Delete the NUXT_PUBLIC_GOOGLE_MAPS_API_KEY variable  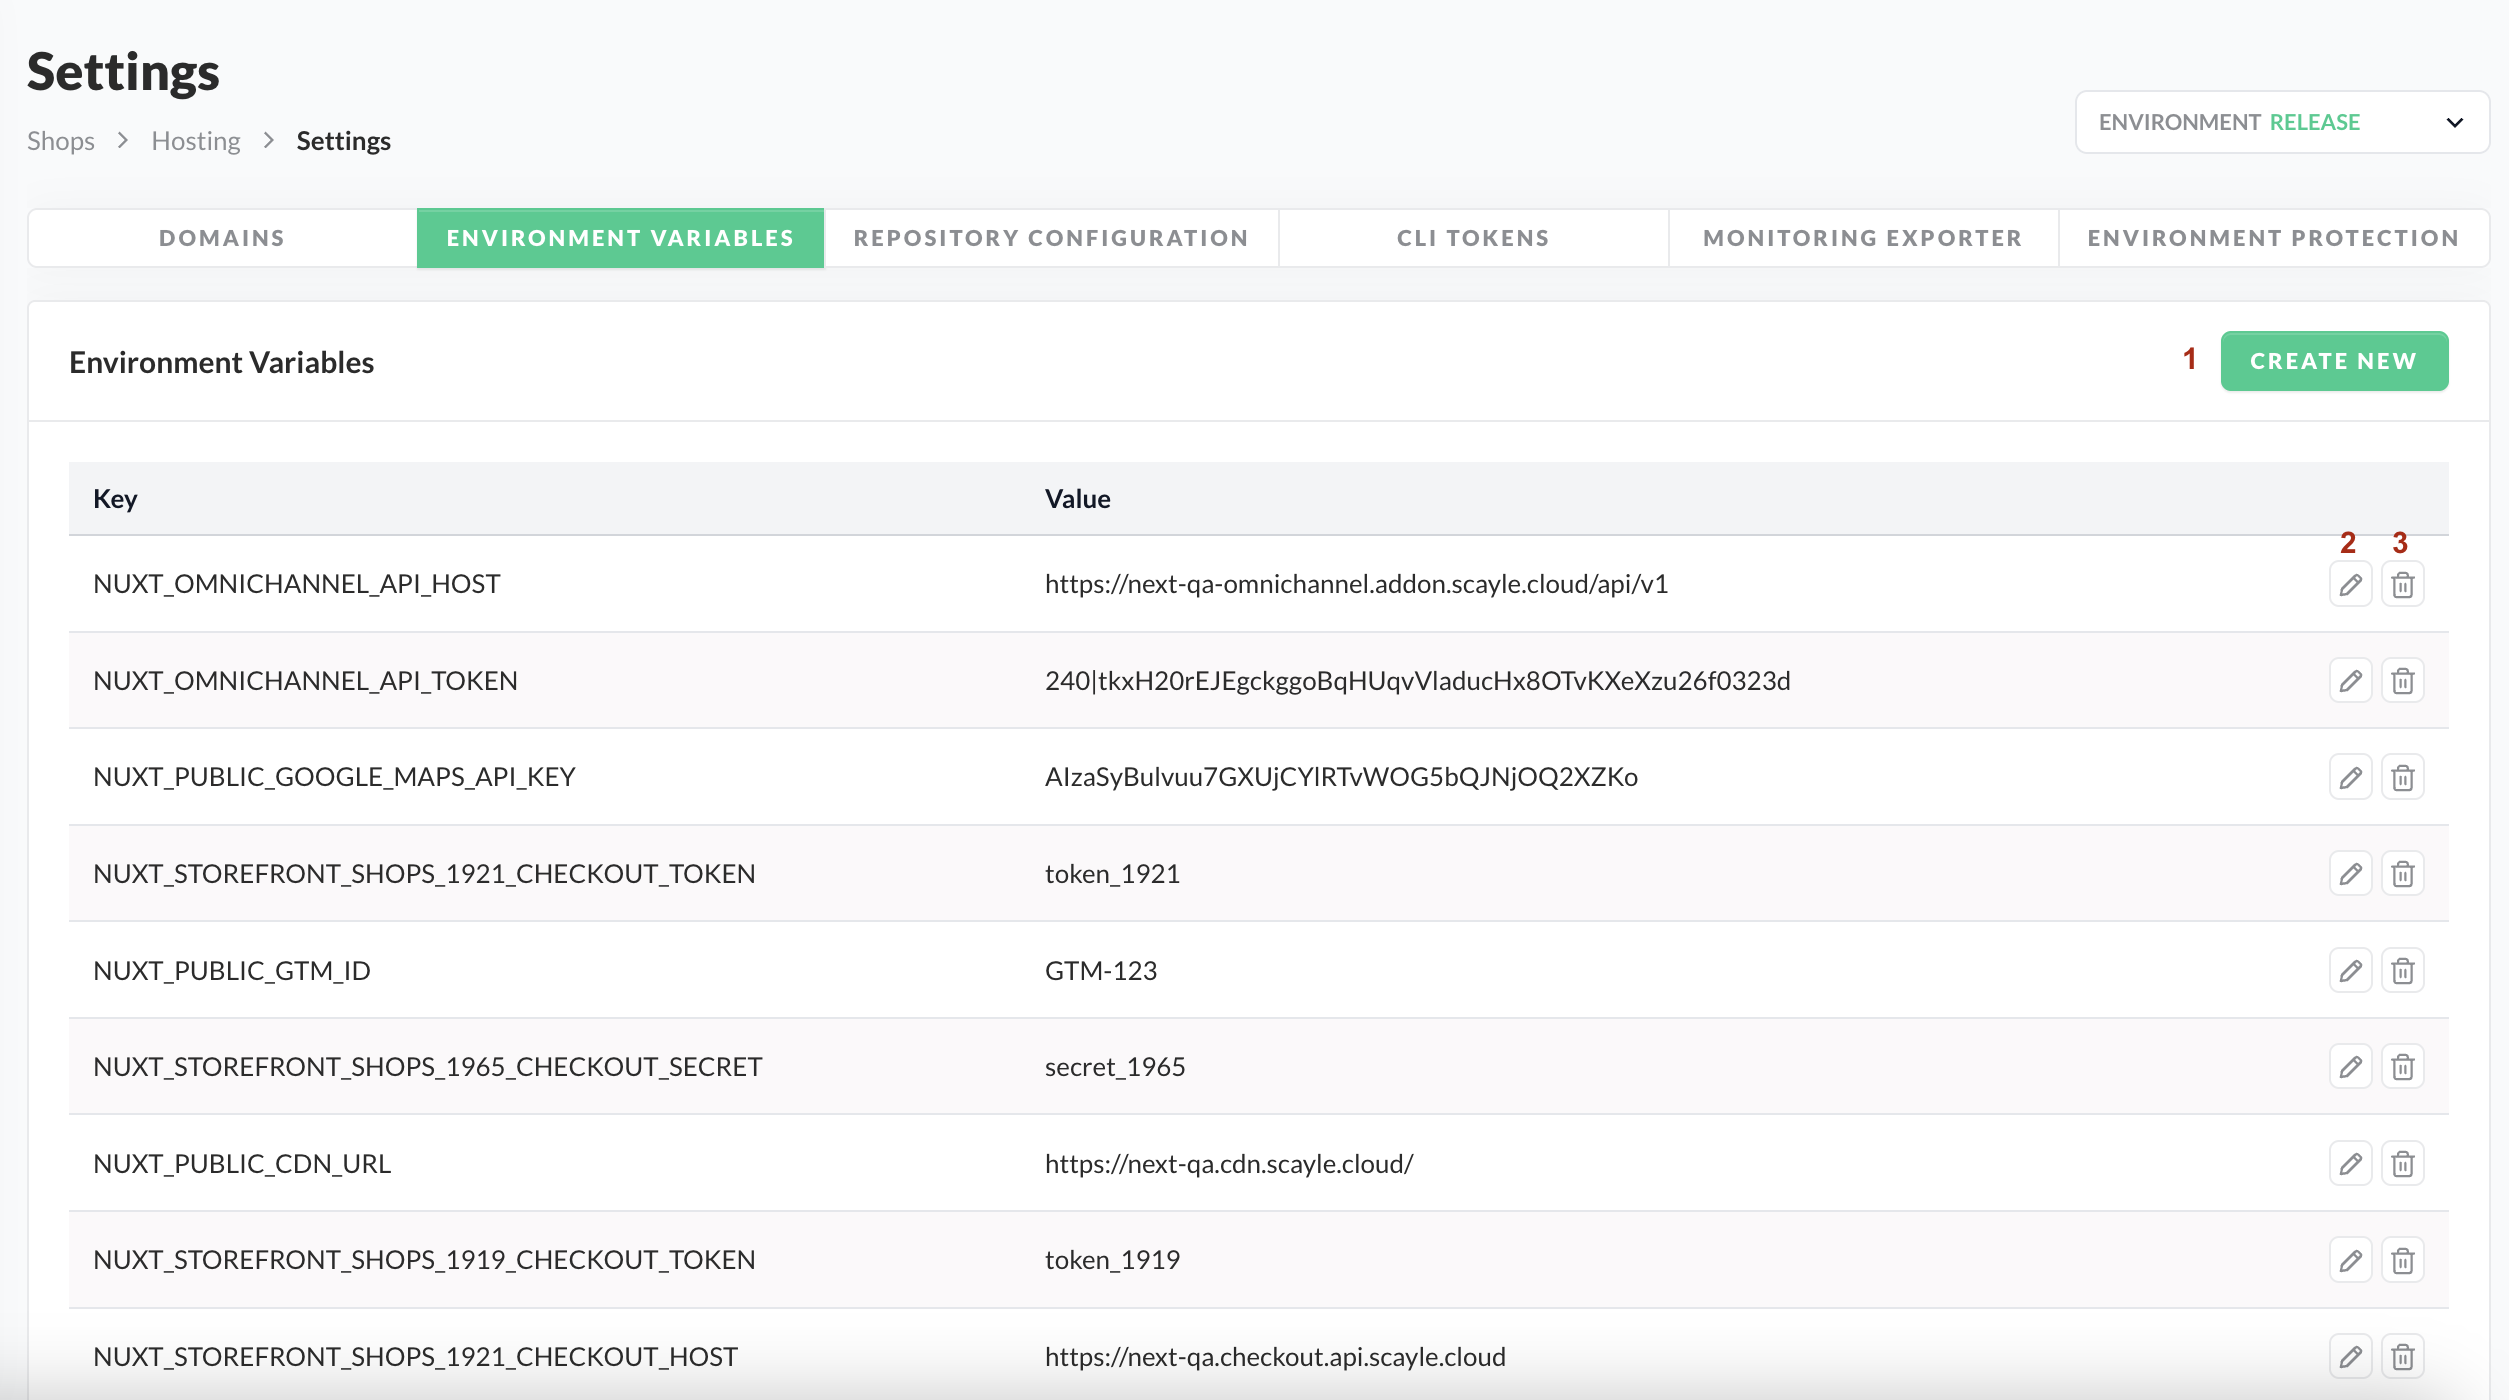click(x=2402, y=777)
